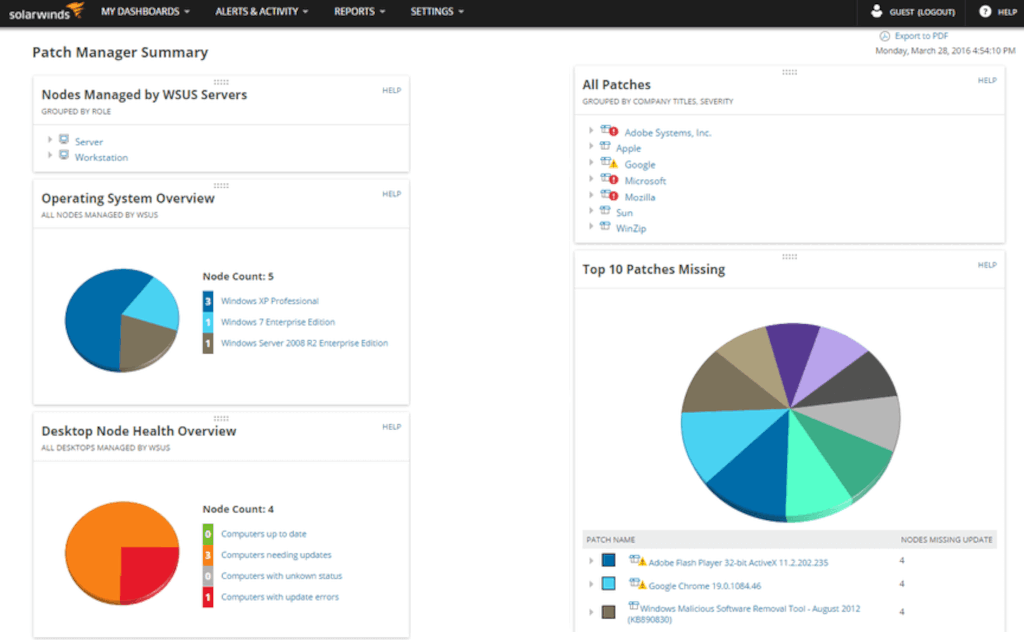Click the light blue Windows 7 Enterprise legend swatch

(208, 322)
